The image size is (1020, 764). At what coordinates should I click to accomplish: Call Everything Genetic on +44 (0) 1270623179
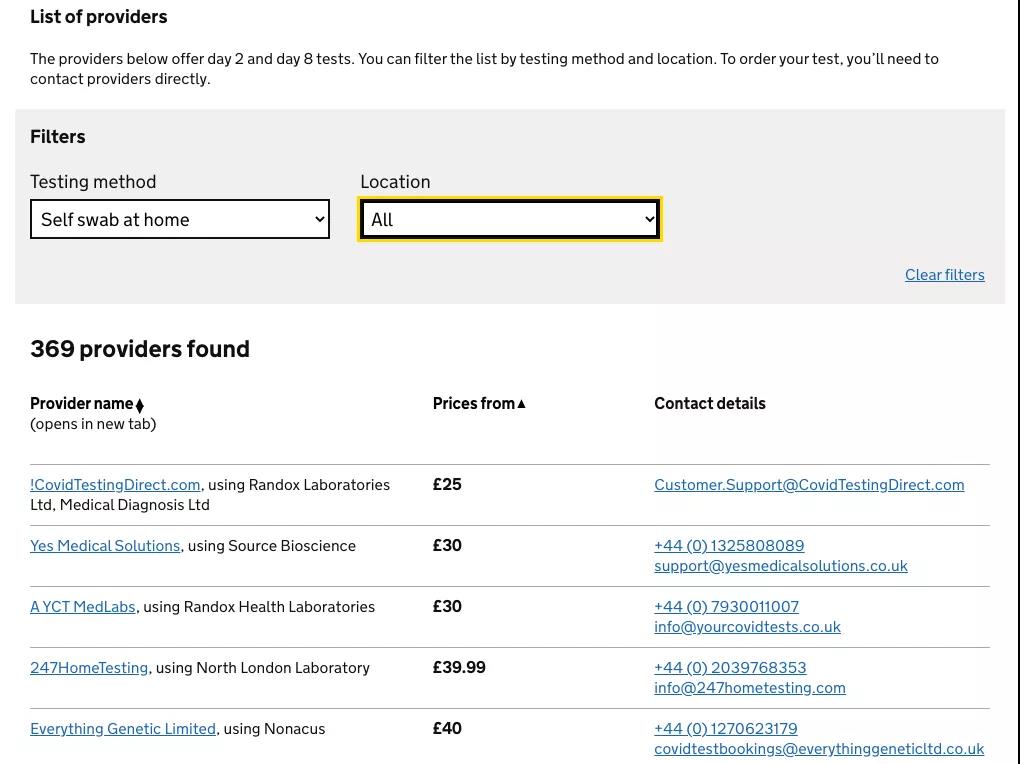pos(726,729)
